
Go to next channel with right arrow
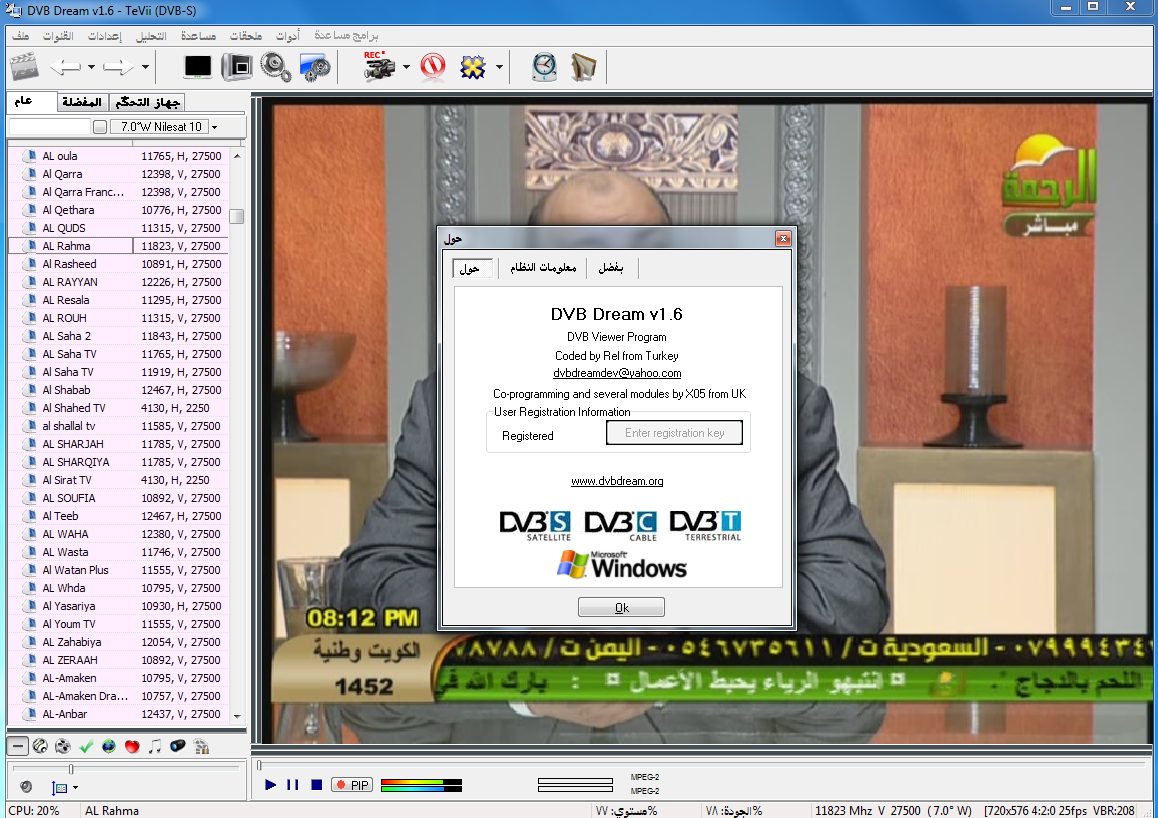pyautogui.click(x=118, y=67)
